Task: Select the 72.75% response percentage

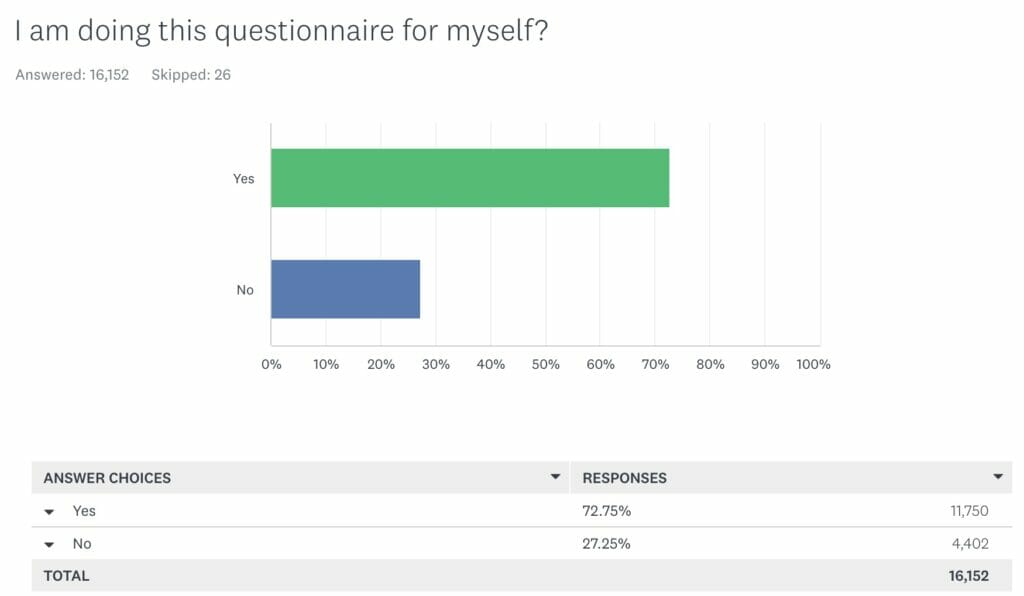Action: tap(606, 511)
